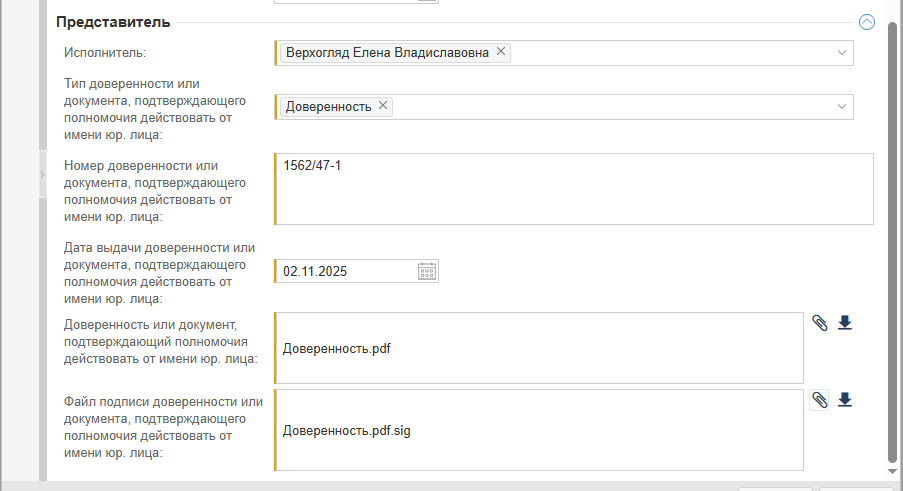Open the calendar picker for дата выдачи
The height and width of the screenshot is (491, 903).
pos(427,271)
